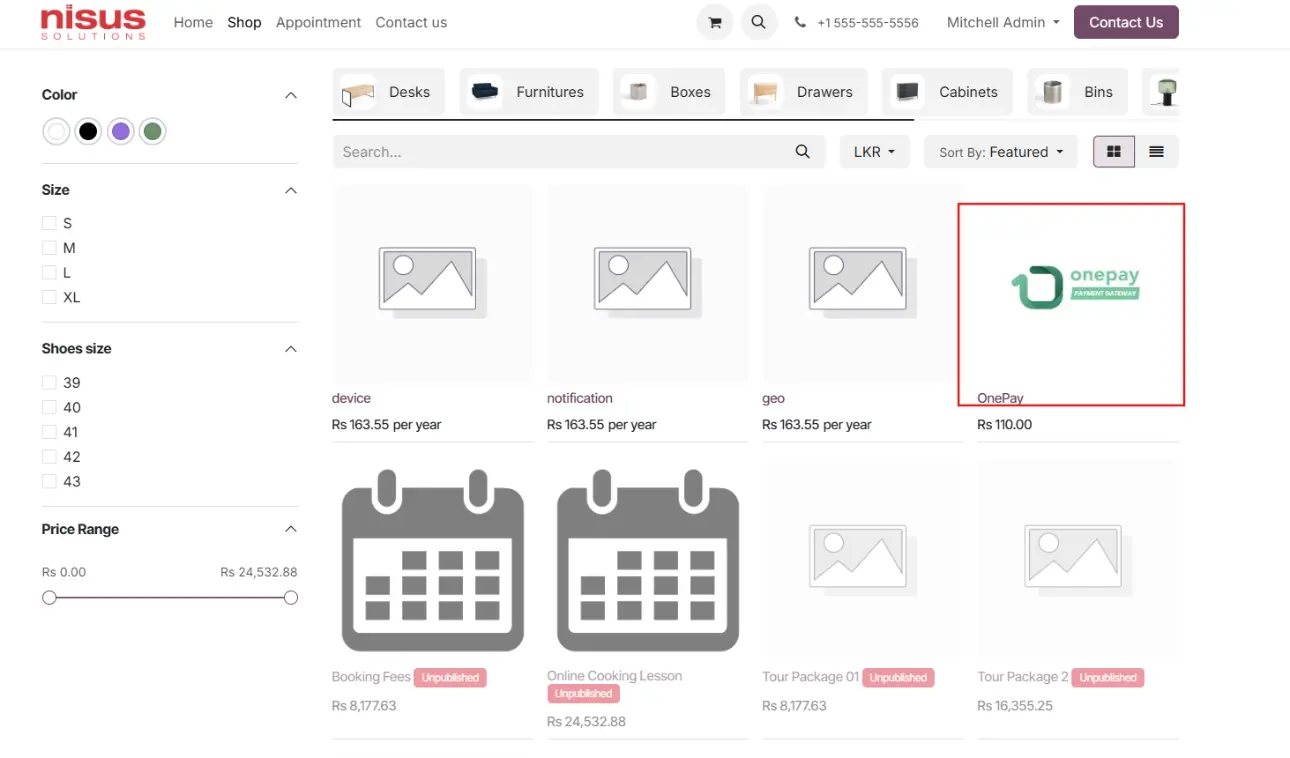1290x758 pixels.
Task: Collapse the Color filter section
Action: tap(291, 95)
